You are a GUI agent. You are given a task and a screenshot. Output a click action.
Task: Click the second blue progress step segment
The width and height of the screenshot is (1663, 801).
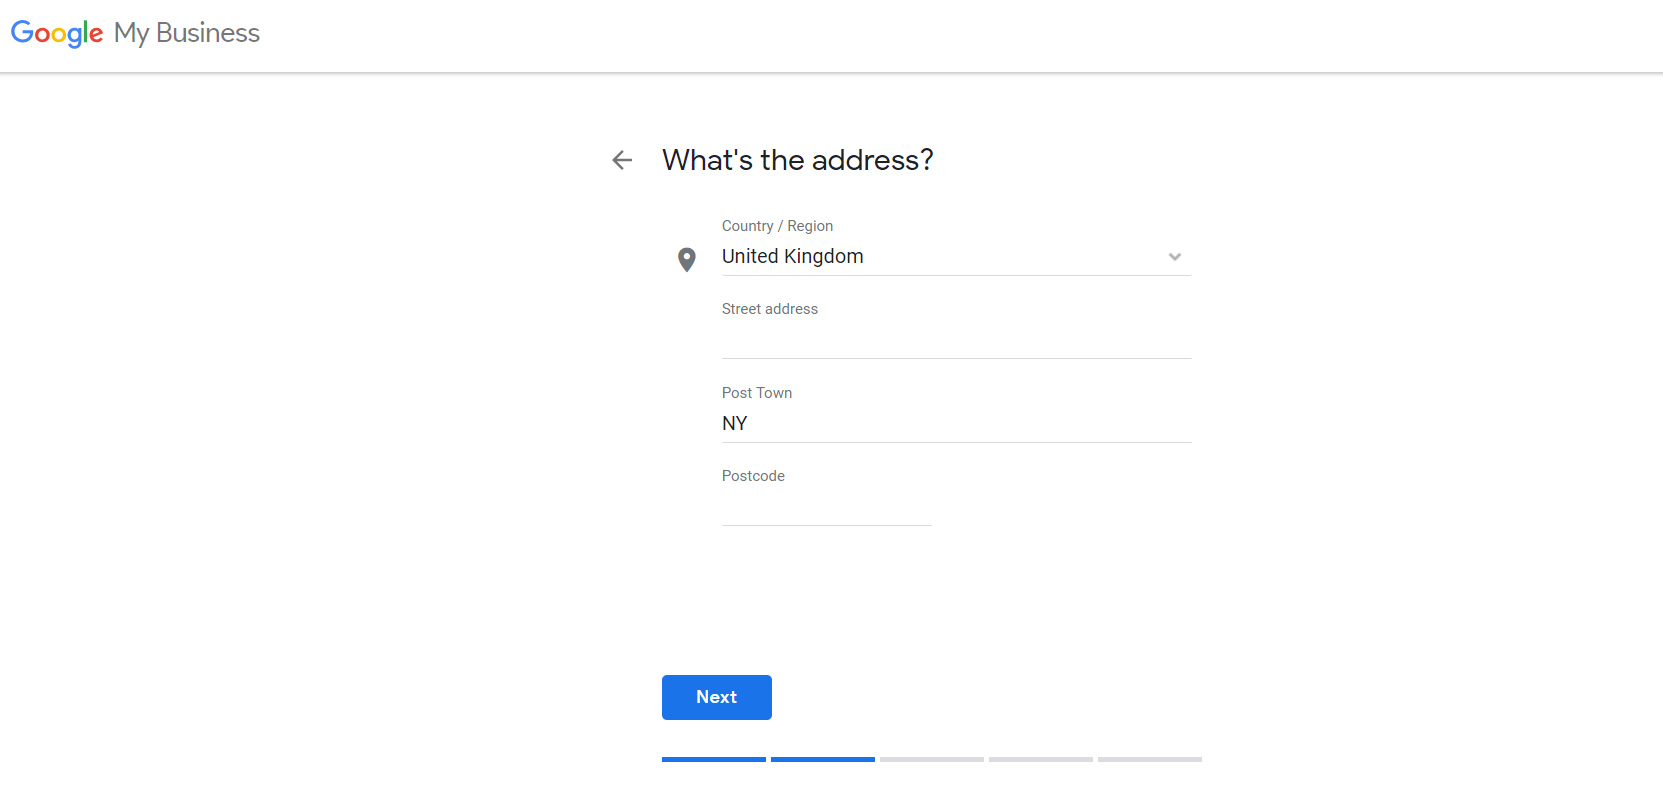(x=823, y=759)
